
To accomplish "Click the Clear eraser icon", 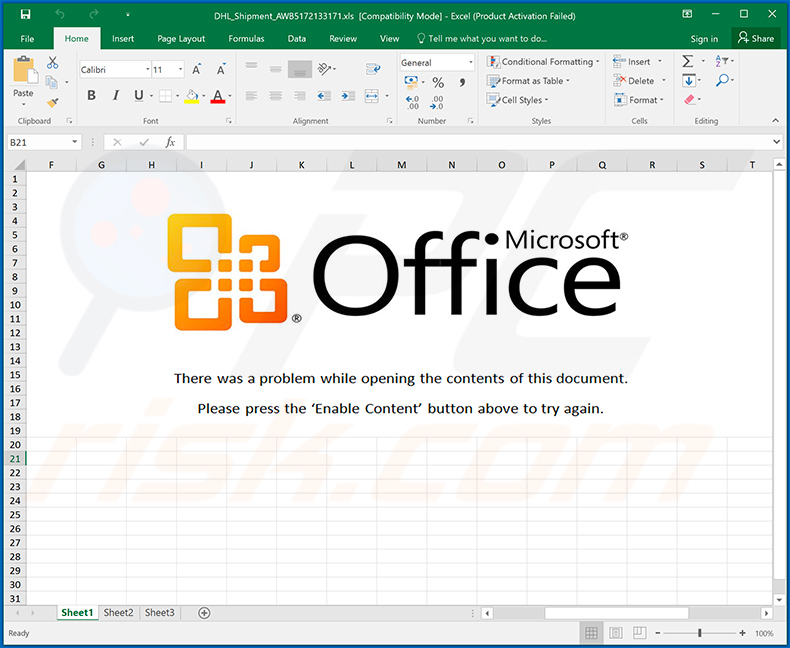I will (x=690, y=100).
